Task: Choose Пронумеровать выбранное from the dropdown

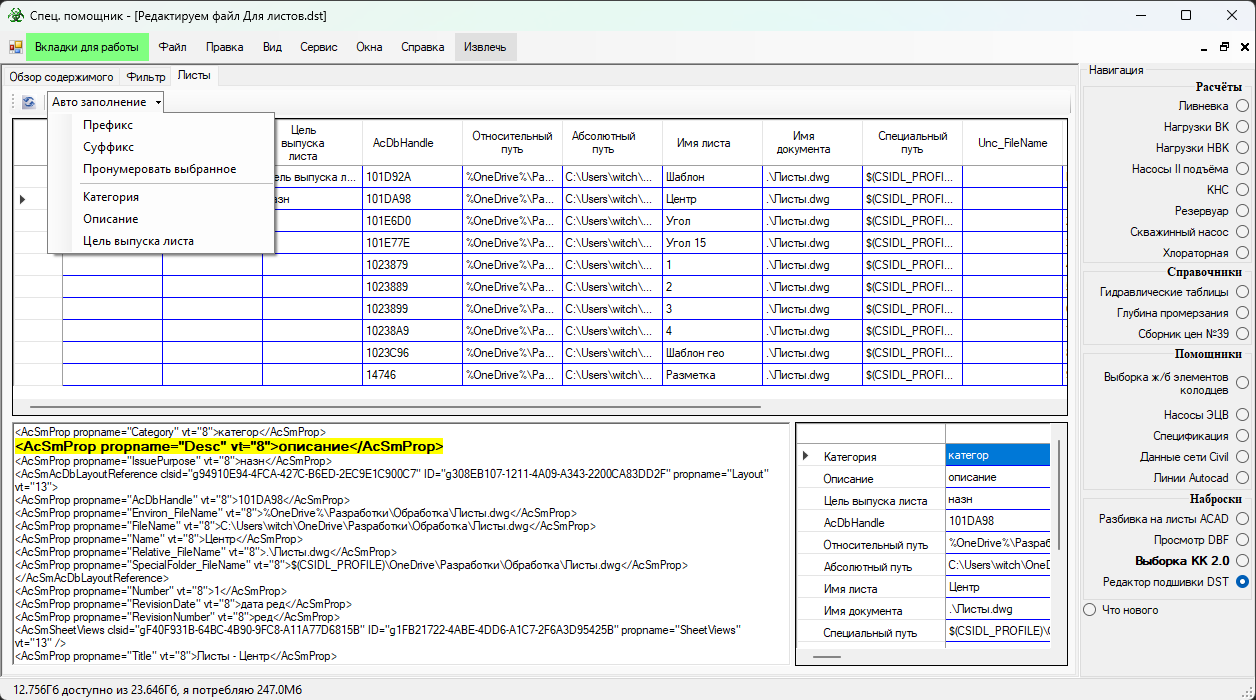Action: [159, 169]
